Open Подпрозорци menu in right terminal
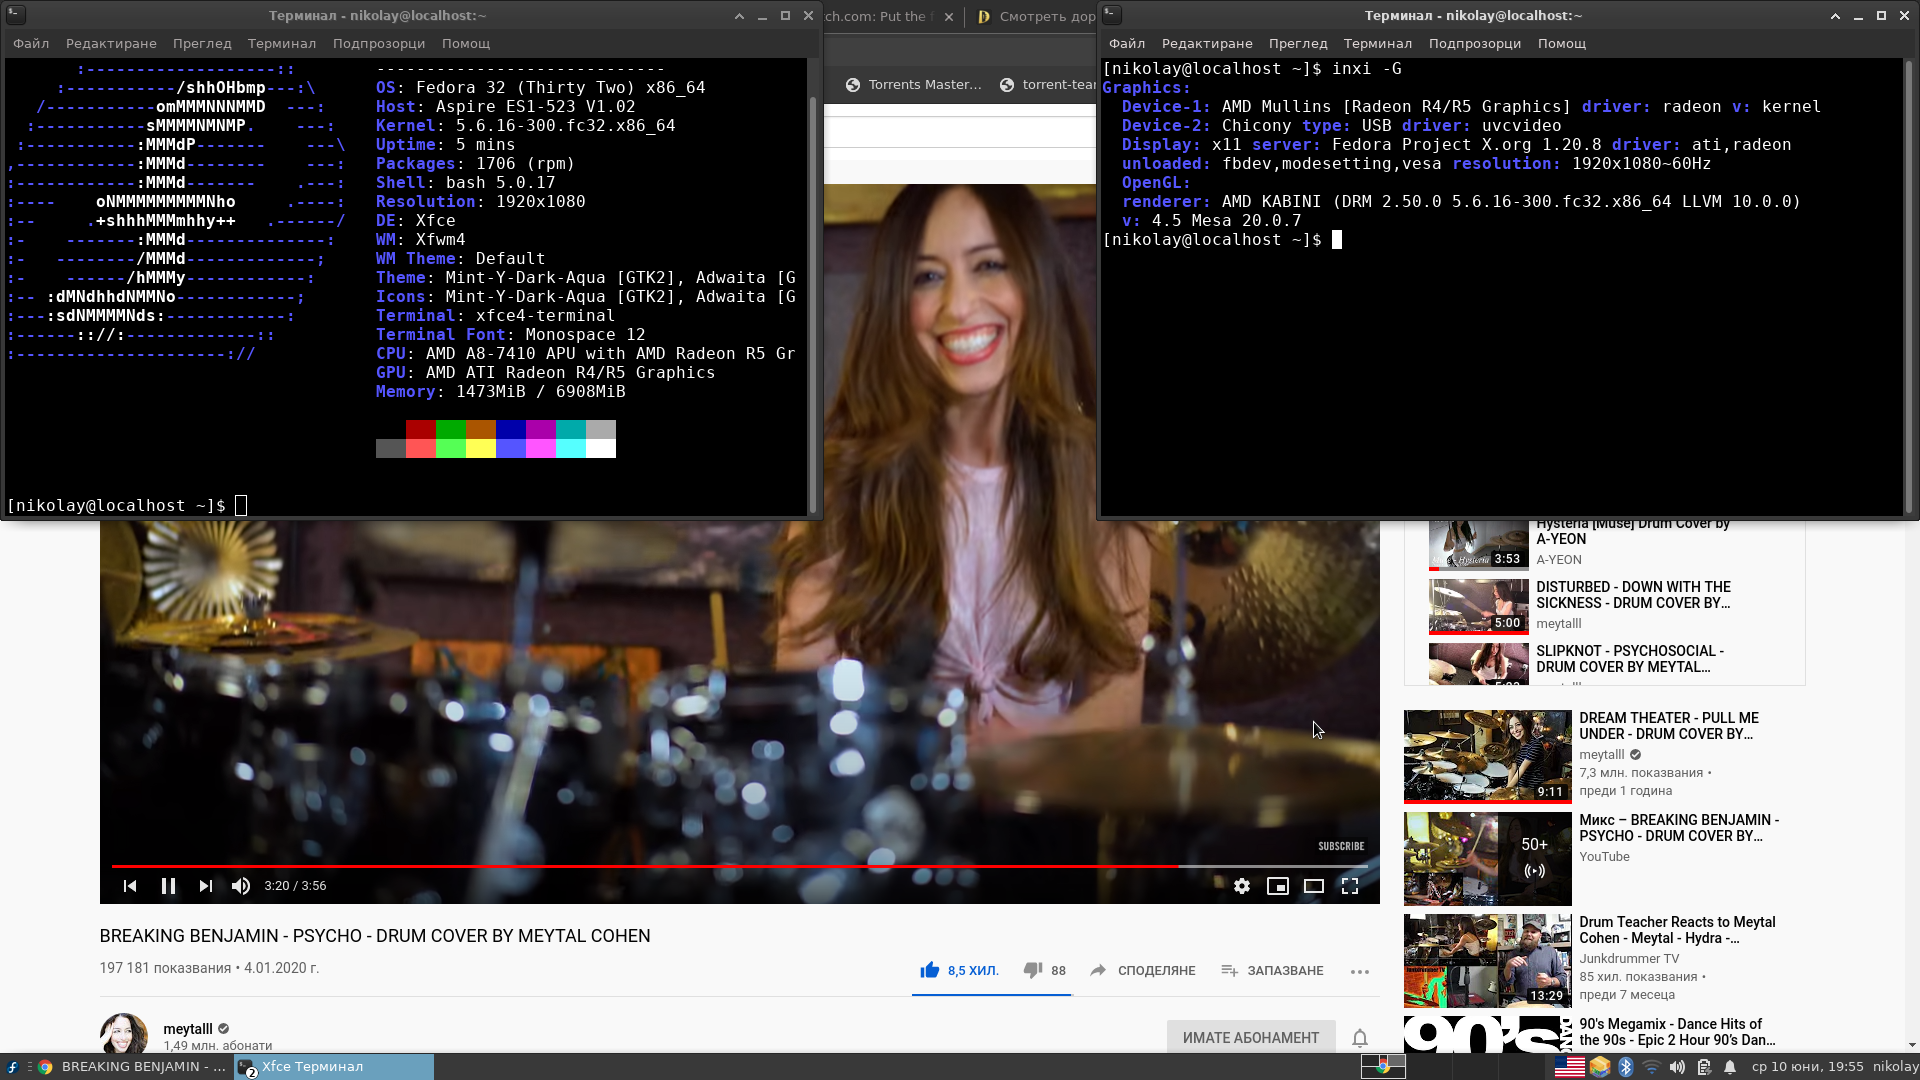The height and width of the screenshot is (1080, 1920). tap(1474, 44)
